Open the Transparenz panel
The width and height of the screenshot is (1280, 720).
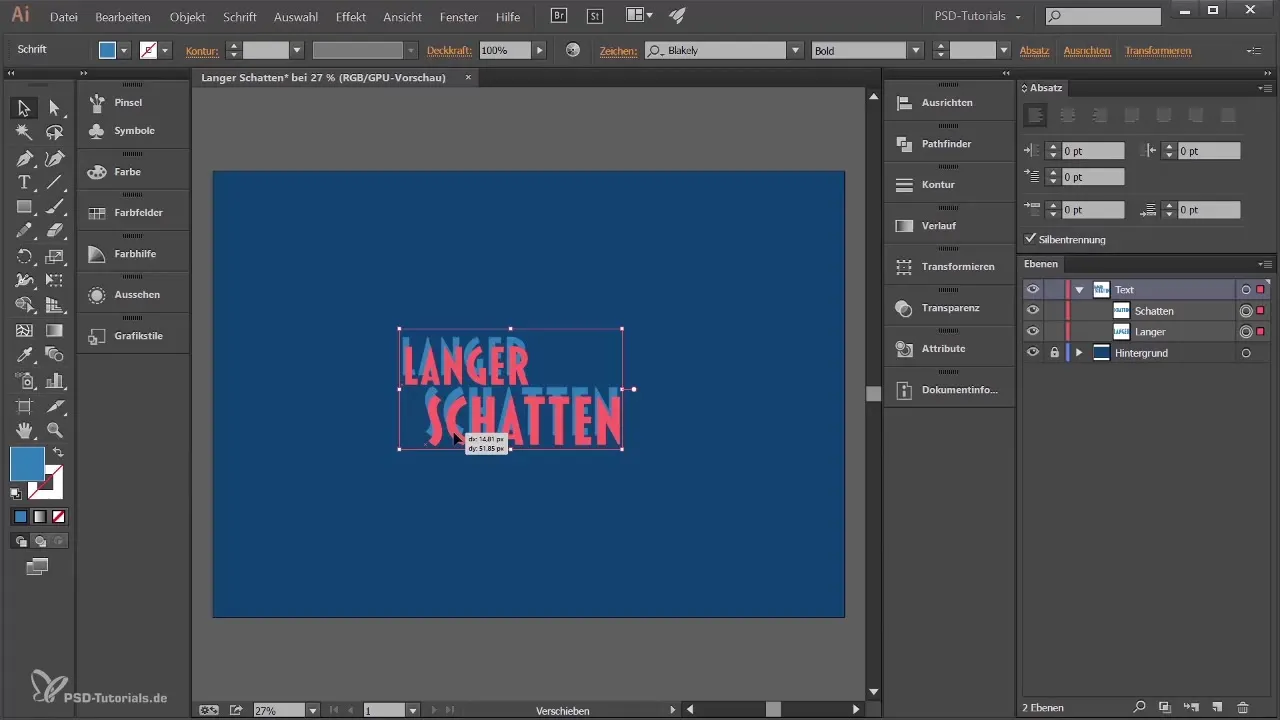point(949,308)
